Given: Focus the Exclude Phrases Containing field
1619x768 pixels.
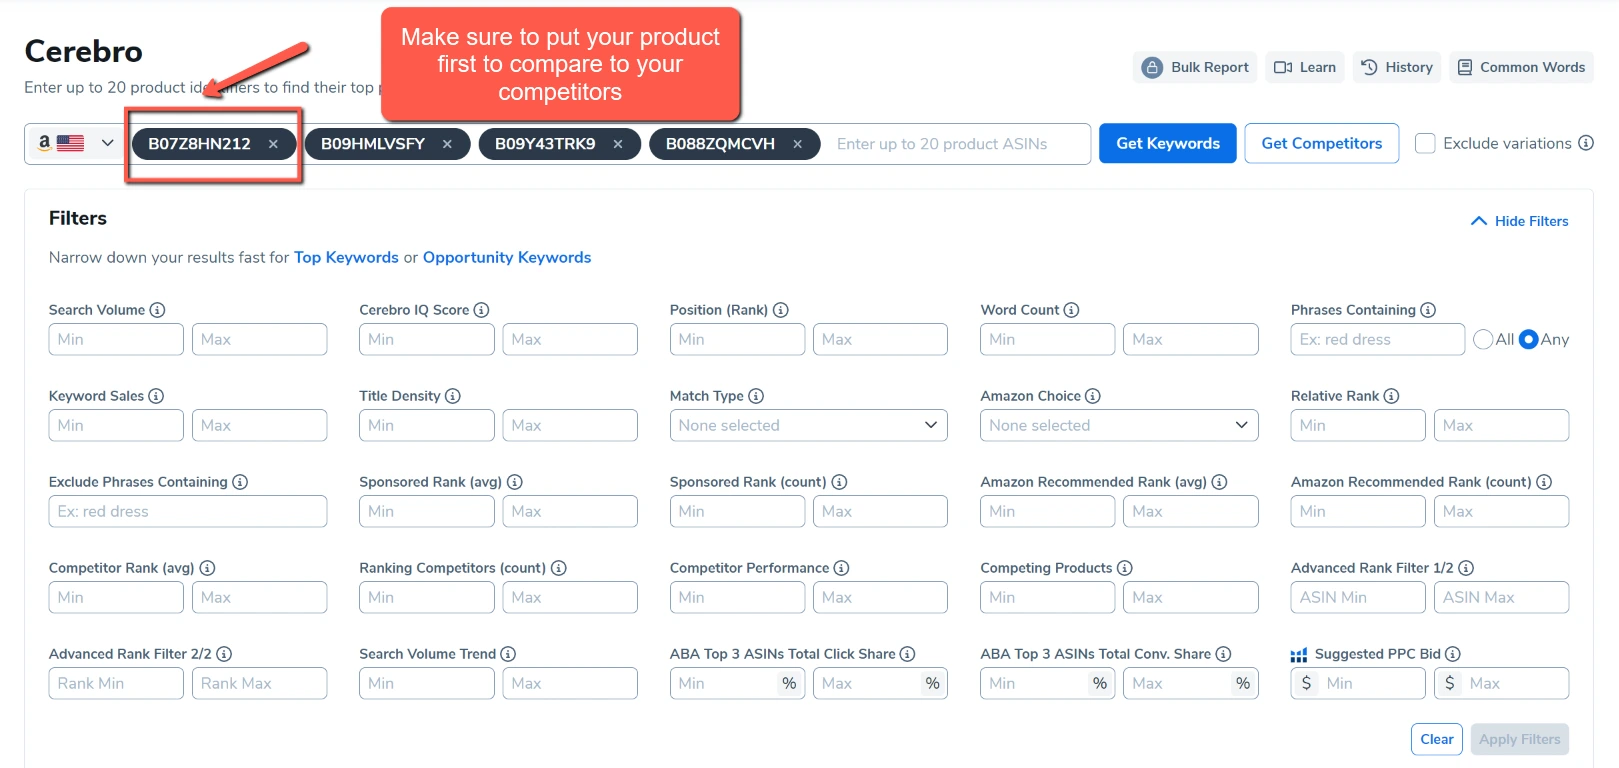Looking at the screenshot, I should [188, 511].
